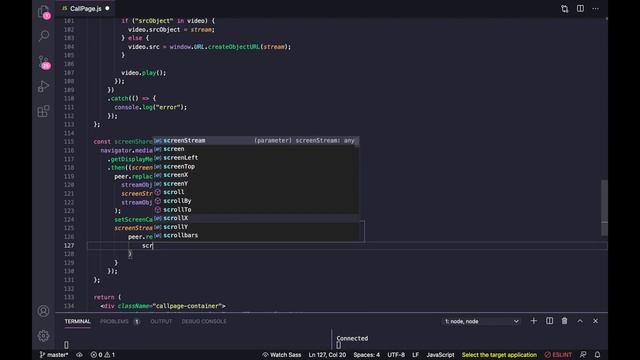Image resolution: width=640 pixels, height=360 pixels.
Task: Close the terminal panel
Action: pyautogui.click(x=596, y=321)
